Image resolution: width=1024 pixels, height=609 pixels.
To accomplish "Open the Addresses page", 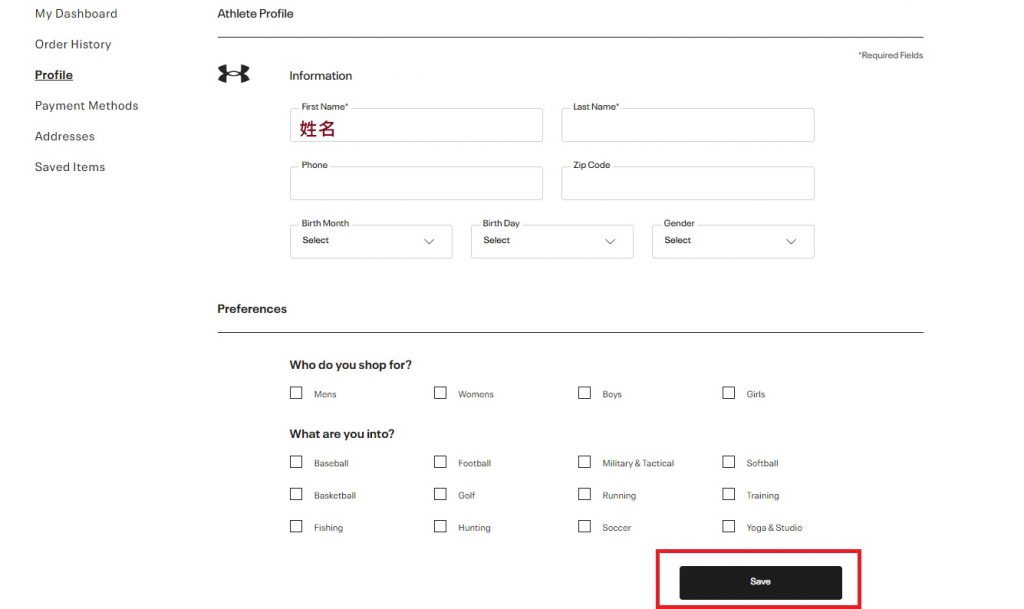I will [x=65, y=136].
